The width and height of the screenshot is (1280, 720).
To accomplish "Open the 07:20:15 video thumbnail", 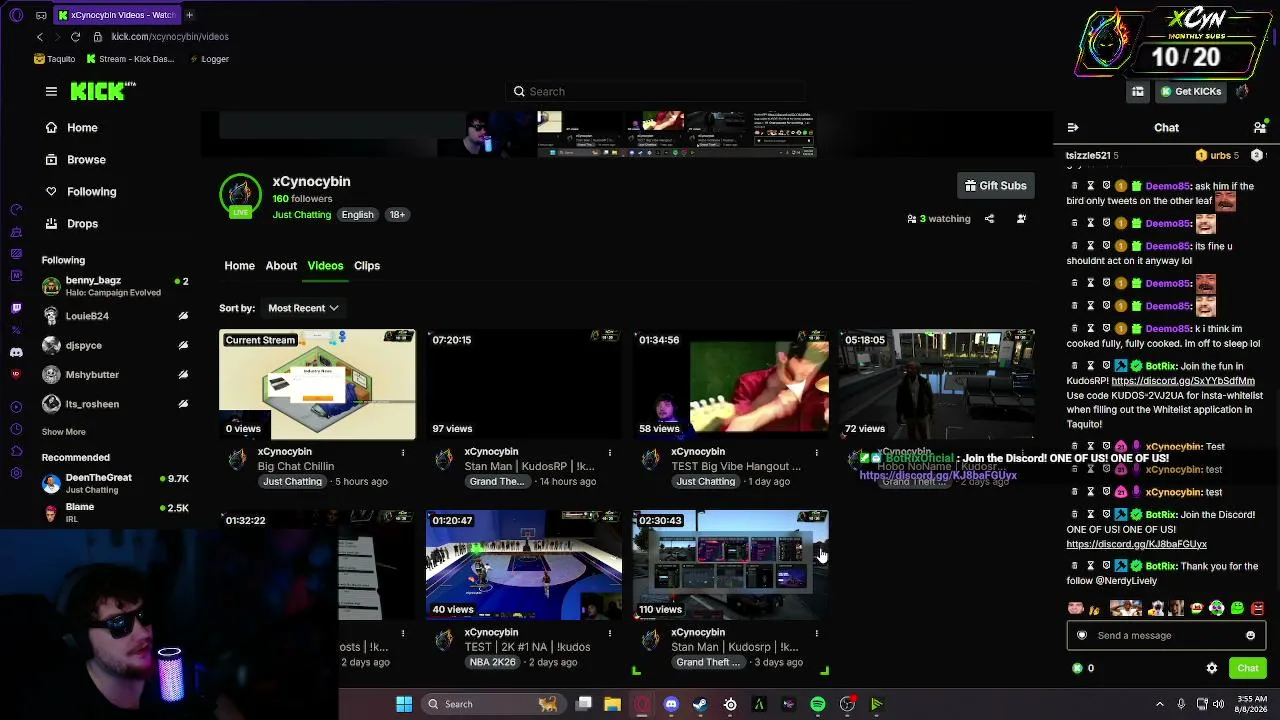I will click(524, 385).
